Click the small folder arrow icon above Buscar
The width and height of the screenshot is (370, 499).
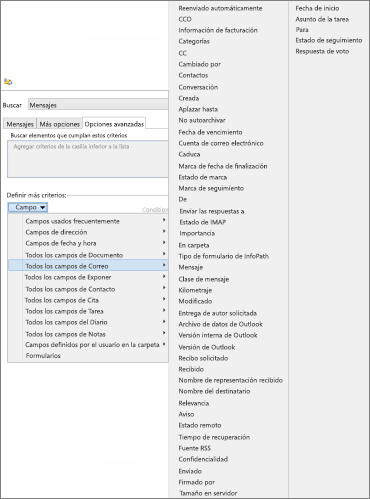point(8,81)
